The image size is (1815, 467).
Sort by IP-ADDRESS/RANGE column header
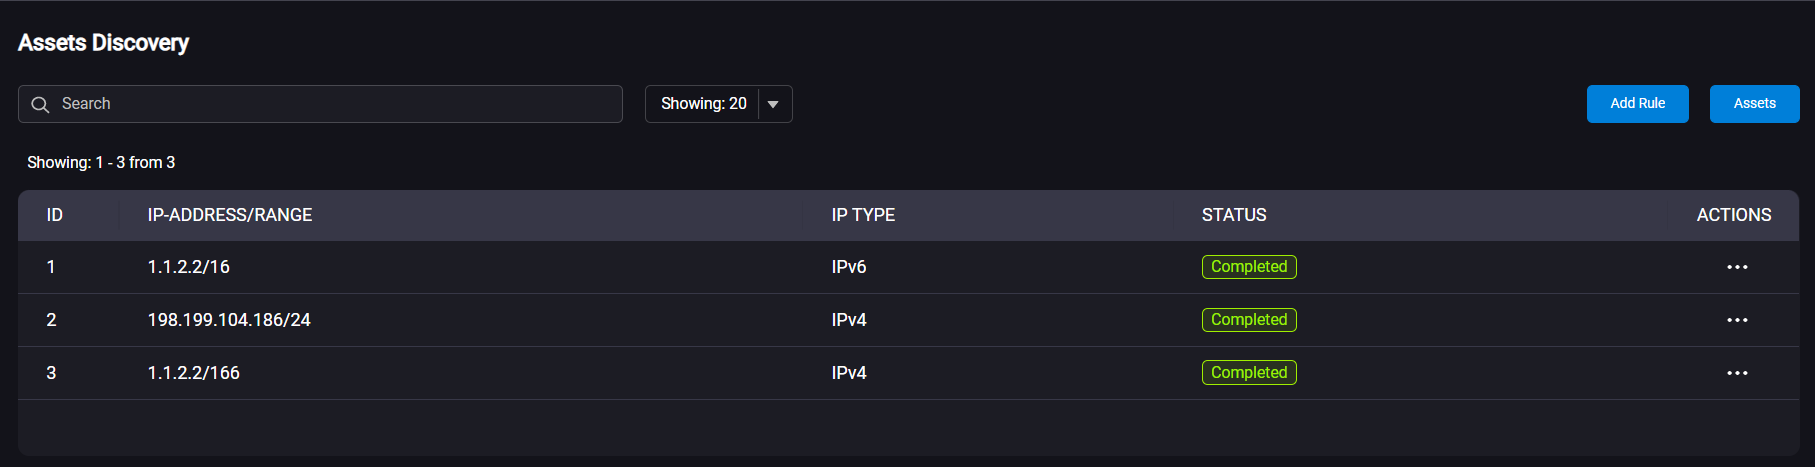point(230,215)
